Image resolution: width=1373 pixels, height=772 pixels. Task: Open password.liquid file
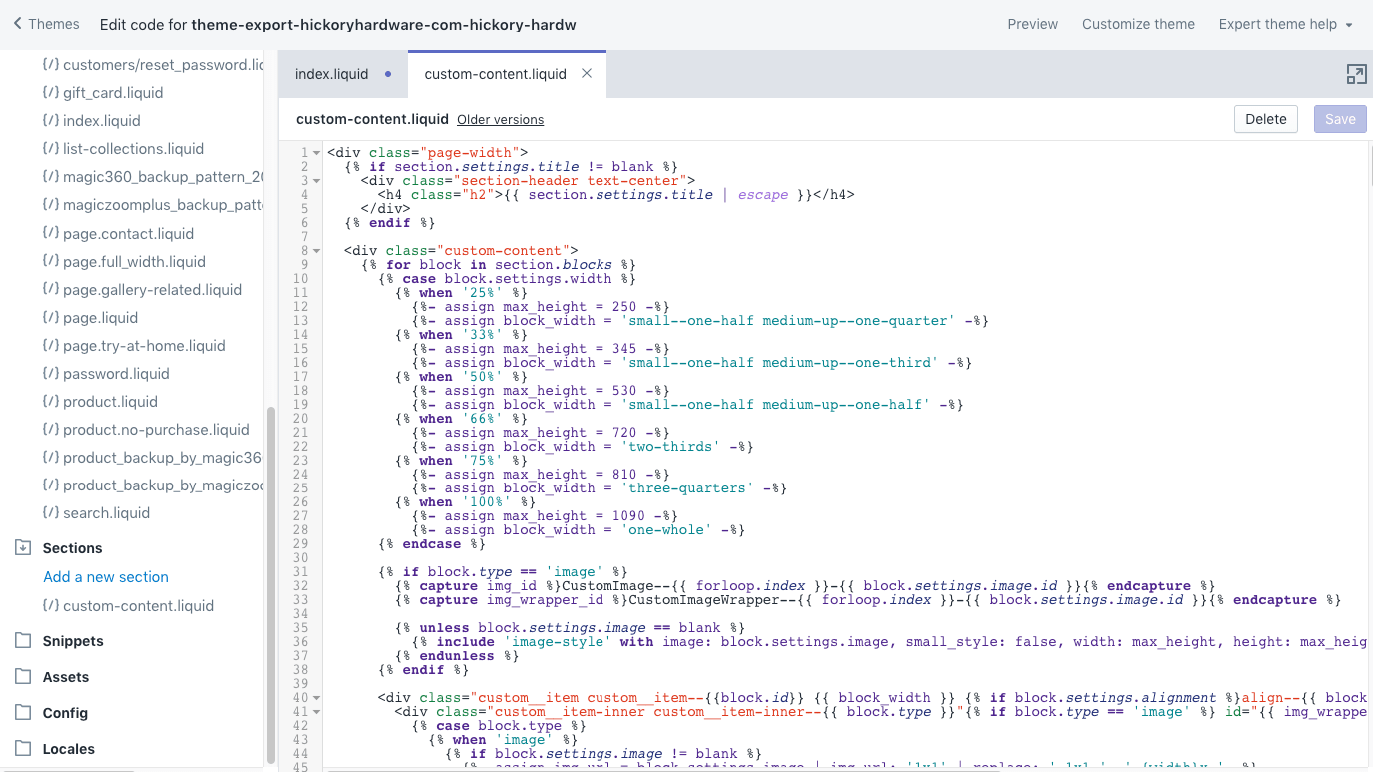coord(116,373)
